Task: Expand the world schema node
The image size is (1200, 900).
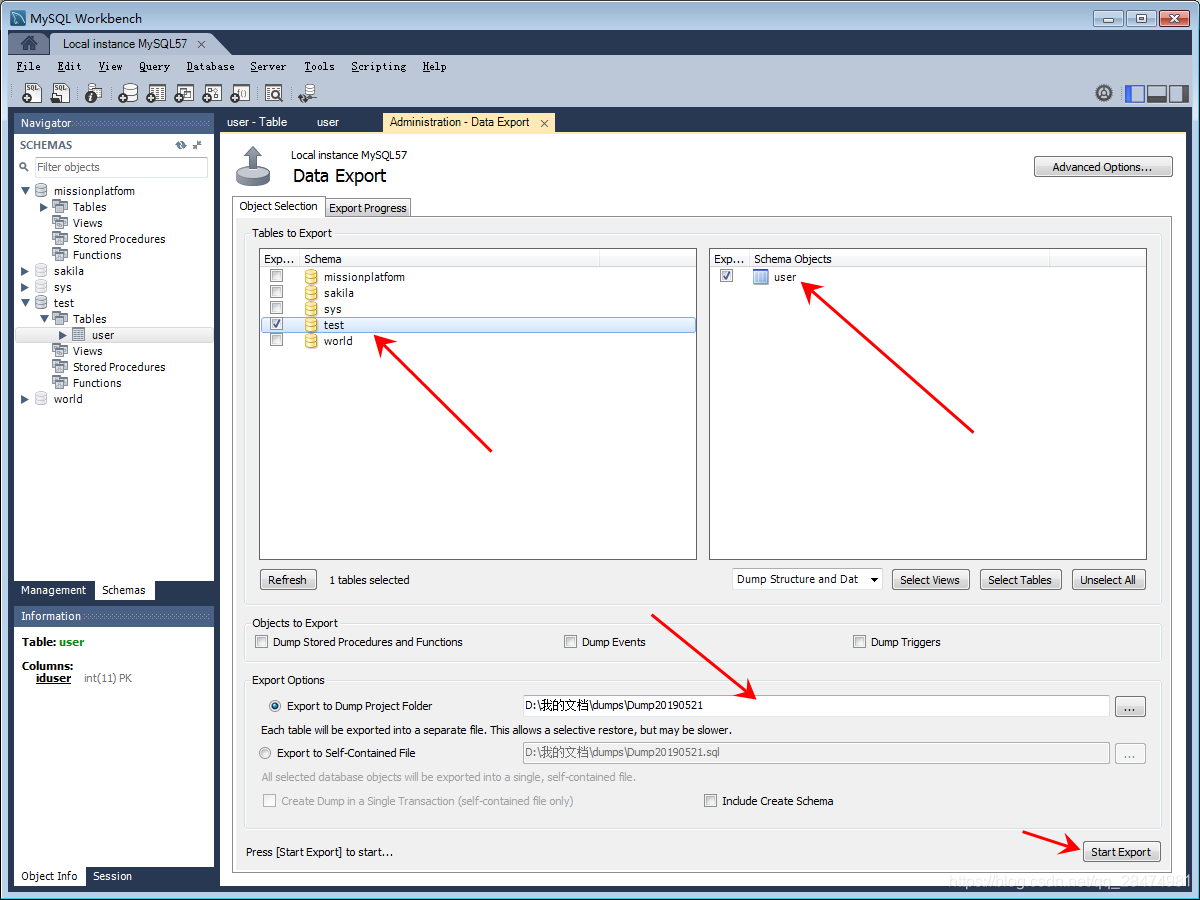Action: click(26, 399)
